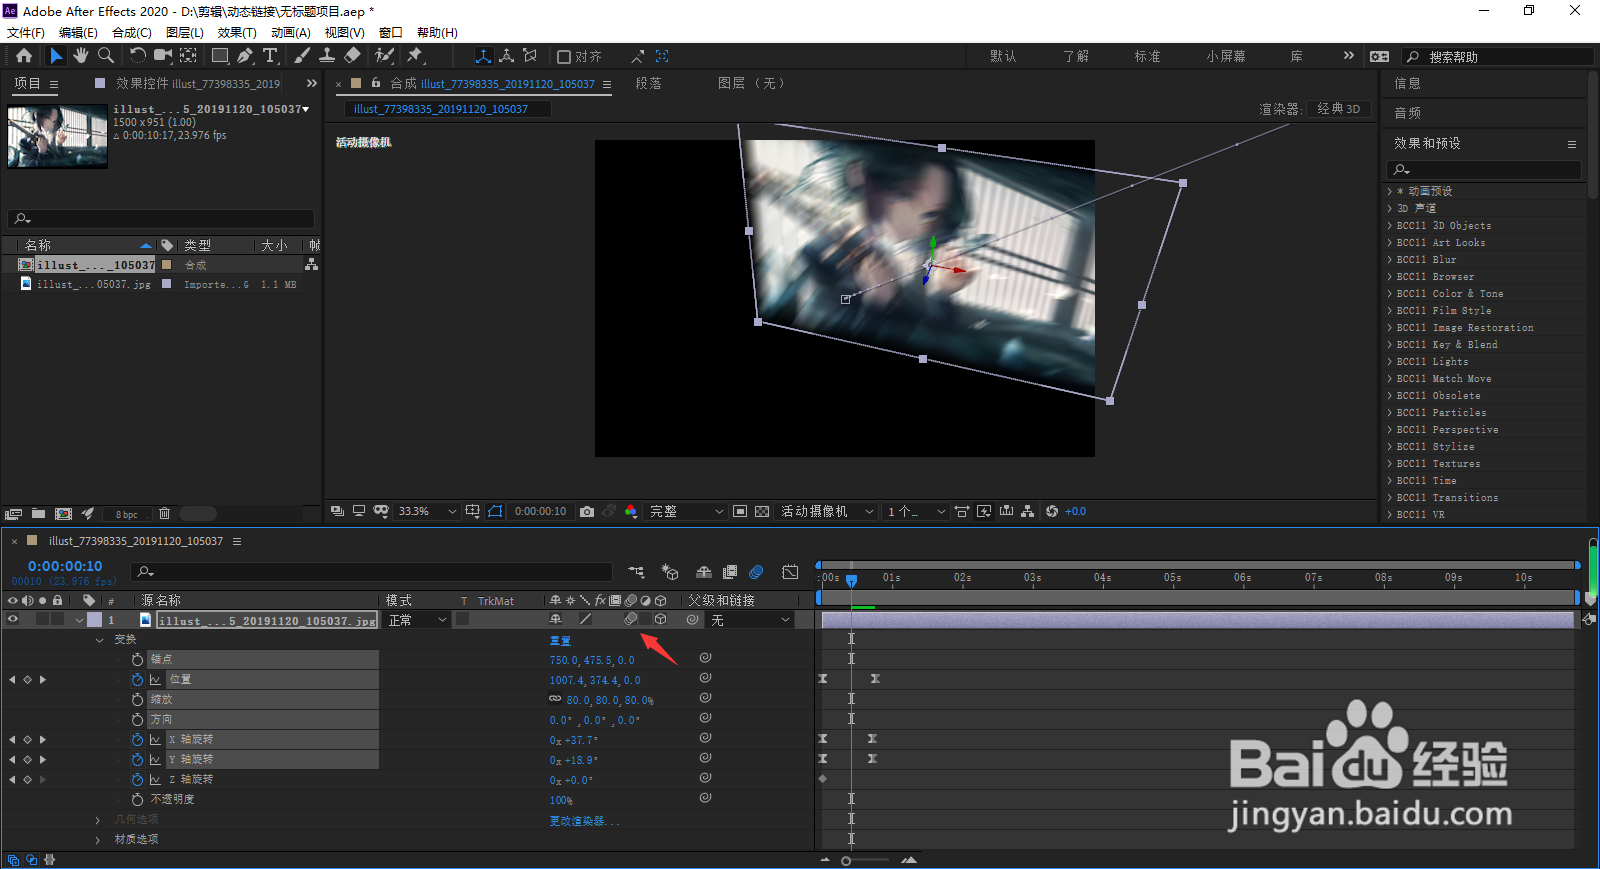
Task: Select the Clone Stamp tool
Action: (x=327, y=56)
